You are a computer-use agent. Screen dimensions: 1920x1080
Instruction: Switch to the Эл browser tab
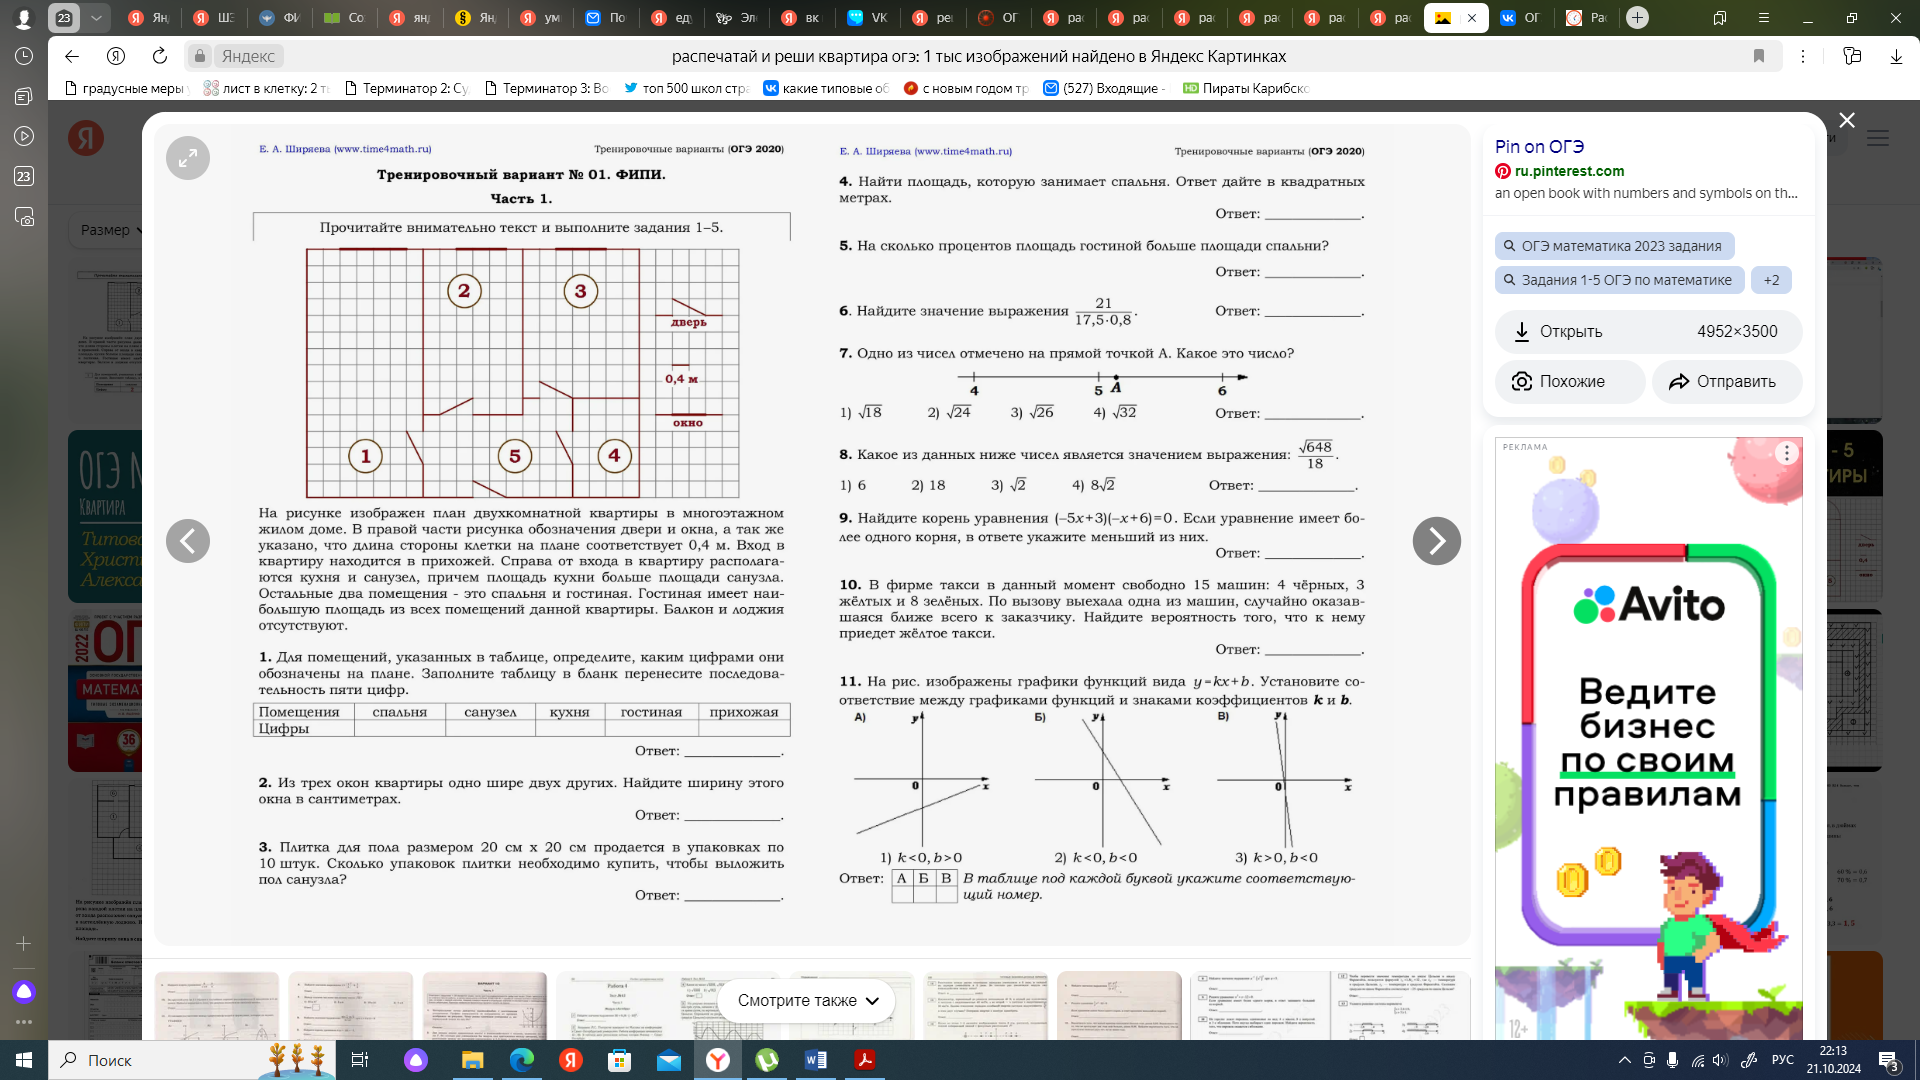click(x=736, y=18)
